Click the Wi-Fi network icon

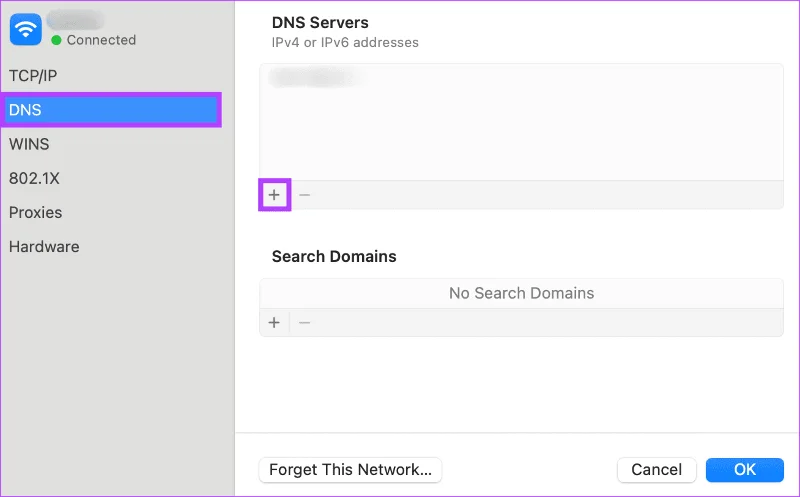pyautogui.click(x=26, y=29)
